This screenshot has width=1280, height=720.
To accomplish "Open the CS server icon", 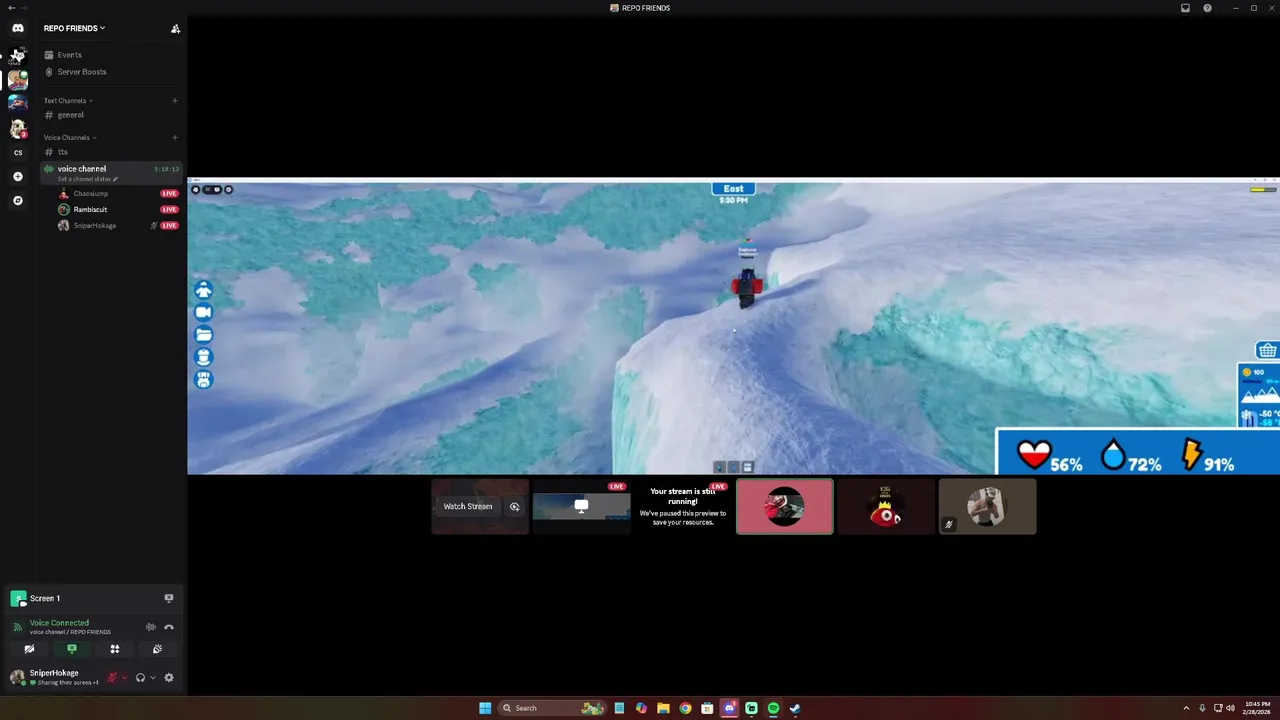I will tap(18, 153).
